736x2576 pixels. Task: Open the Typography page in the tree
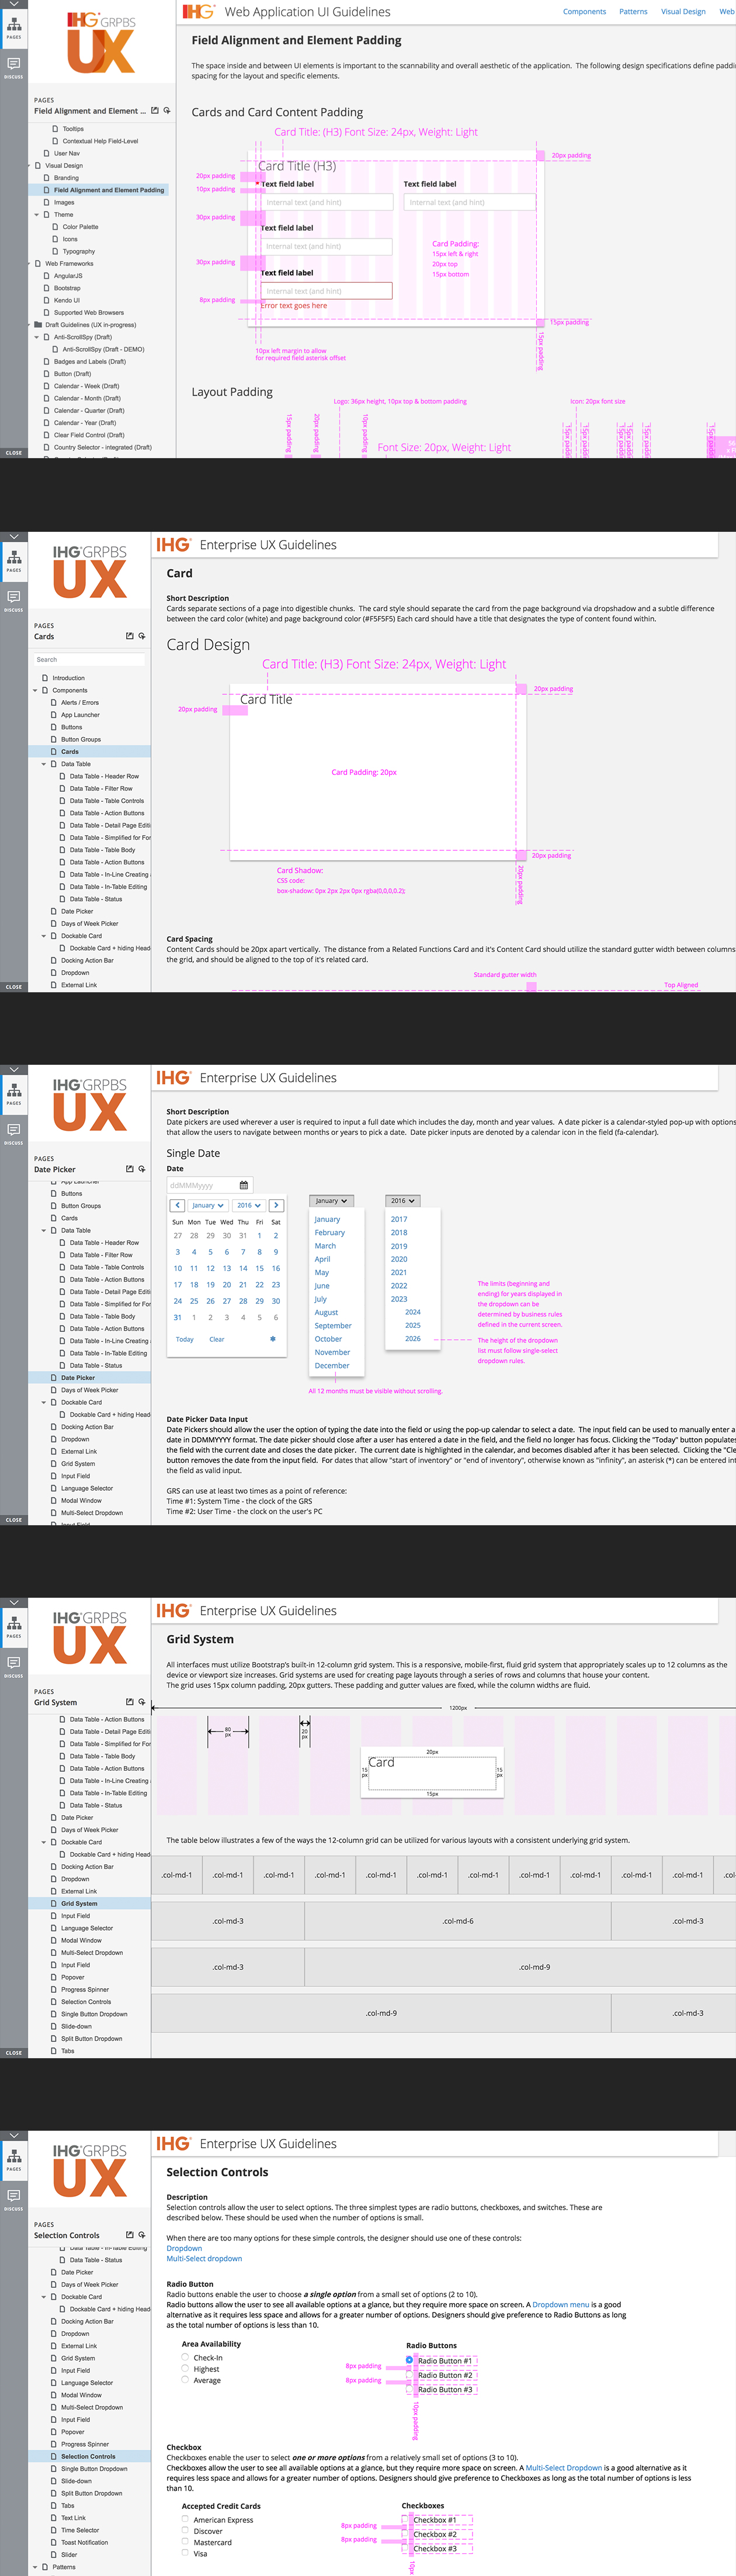coord(79,251)
